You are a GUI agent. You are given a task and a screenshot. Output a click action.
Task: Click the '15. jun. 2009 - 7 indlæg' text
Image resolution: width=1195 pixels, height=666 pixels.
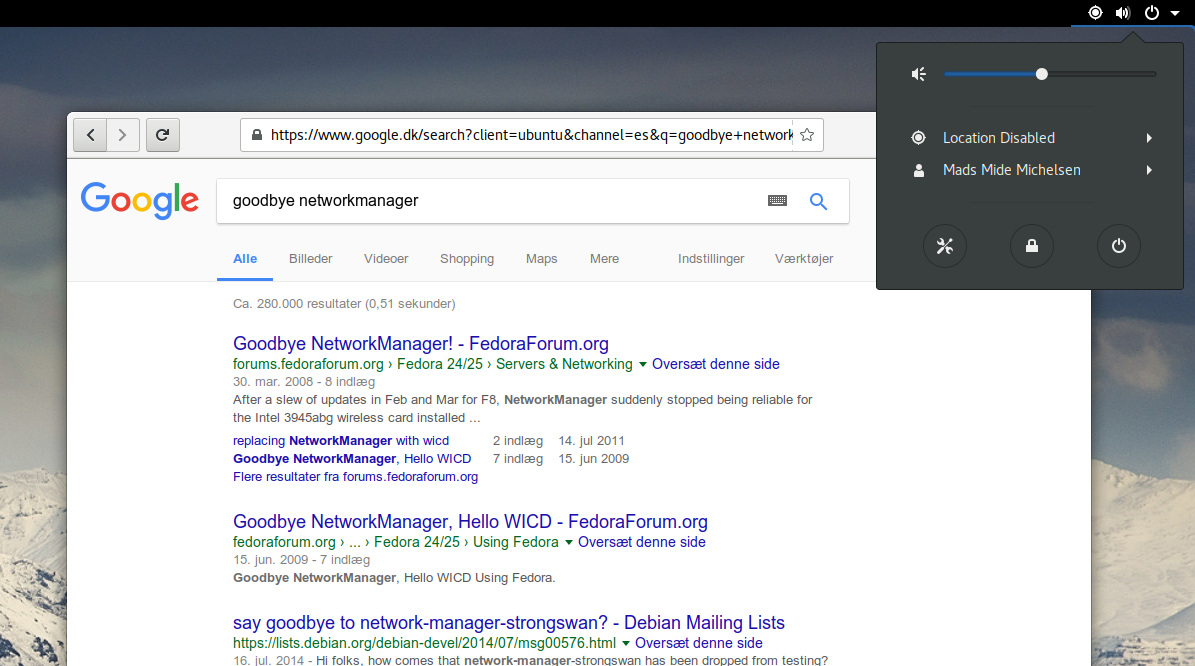[x=302, y=559]
